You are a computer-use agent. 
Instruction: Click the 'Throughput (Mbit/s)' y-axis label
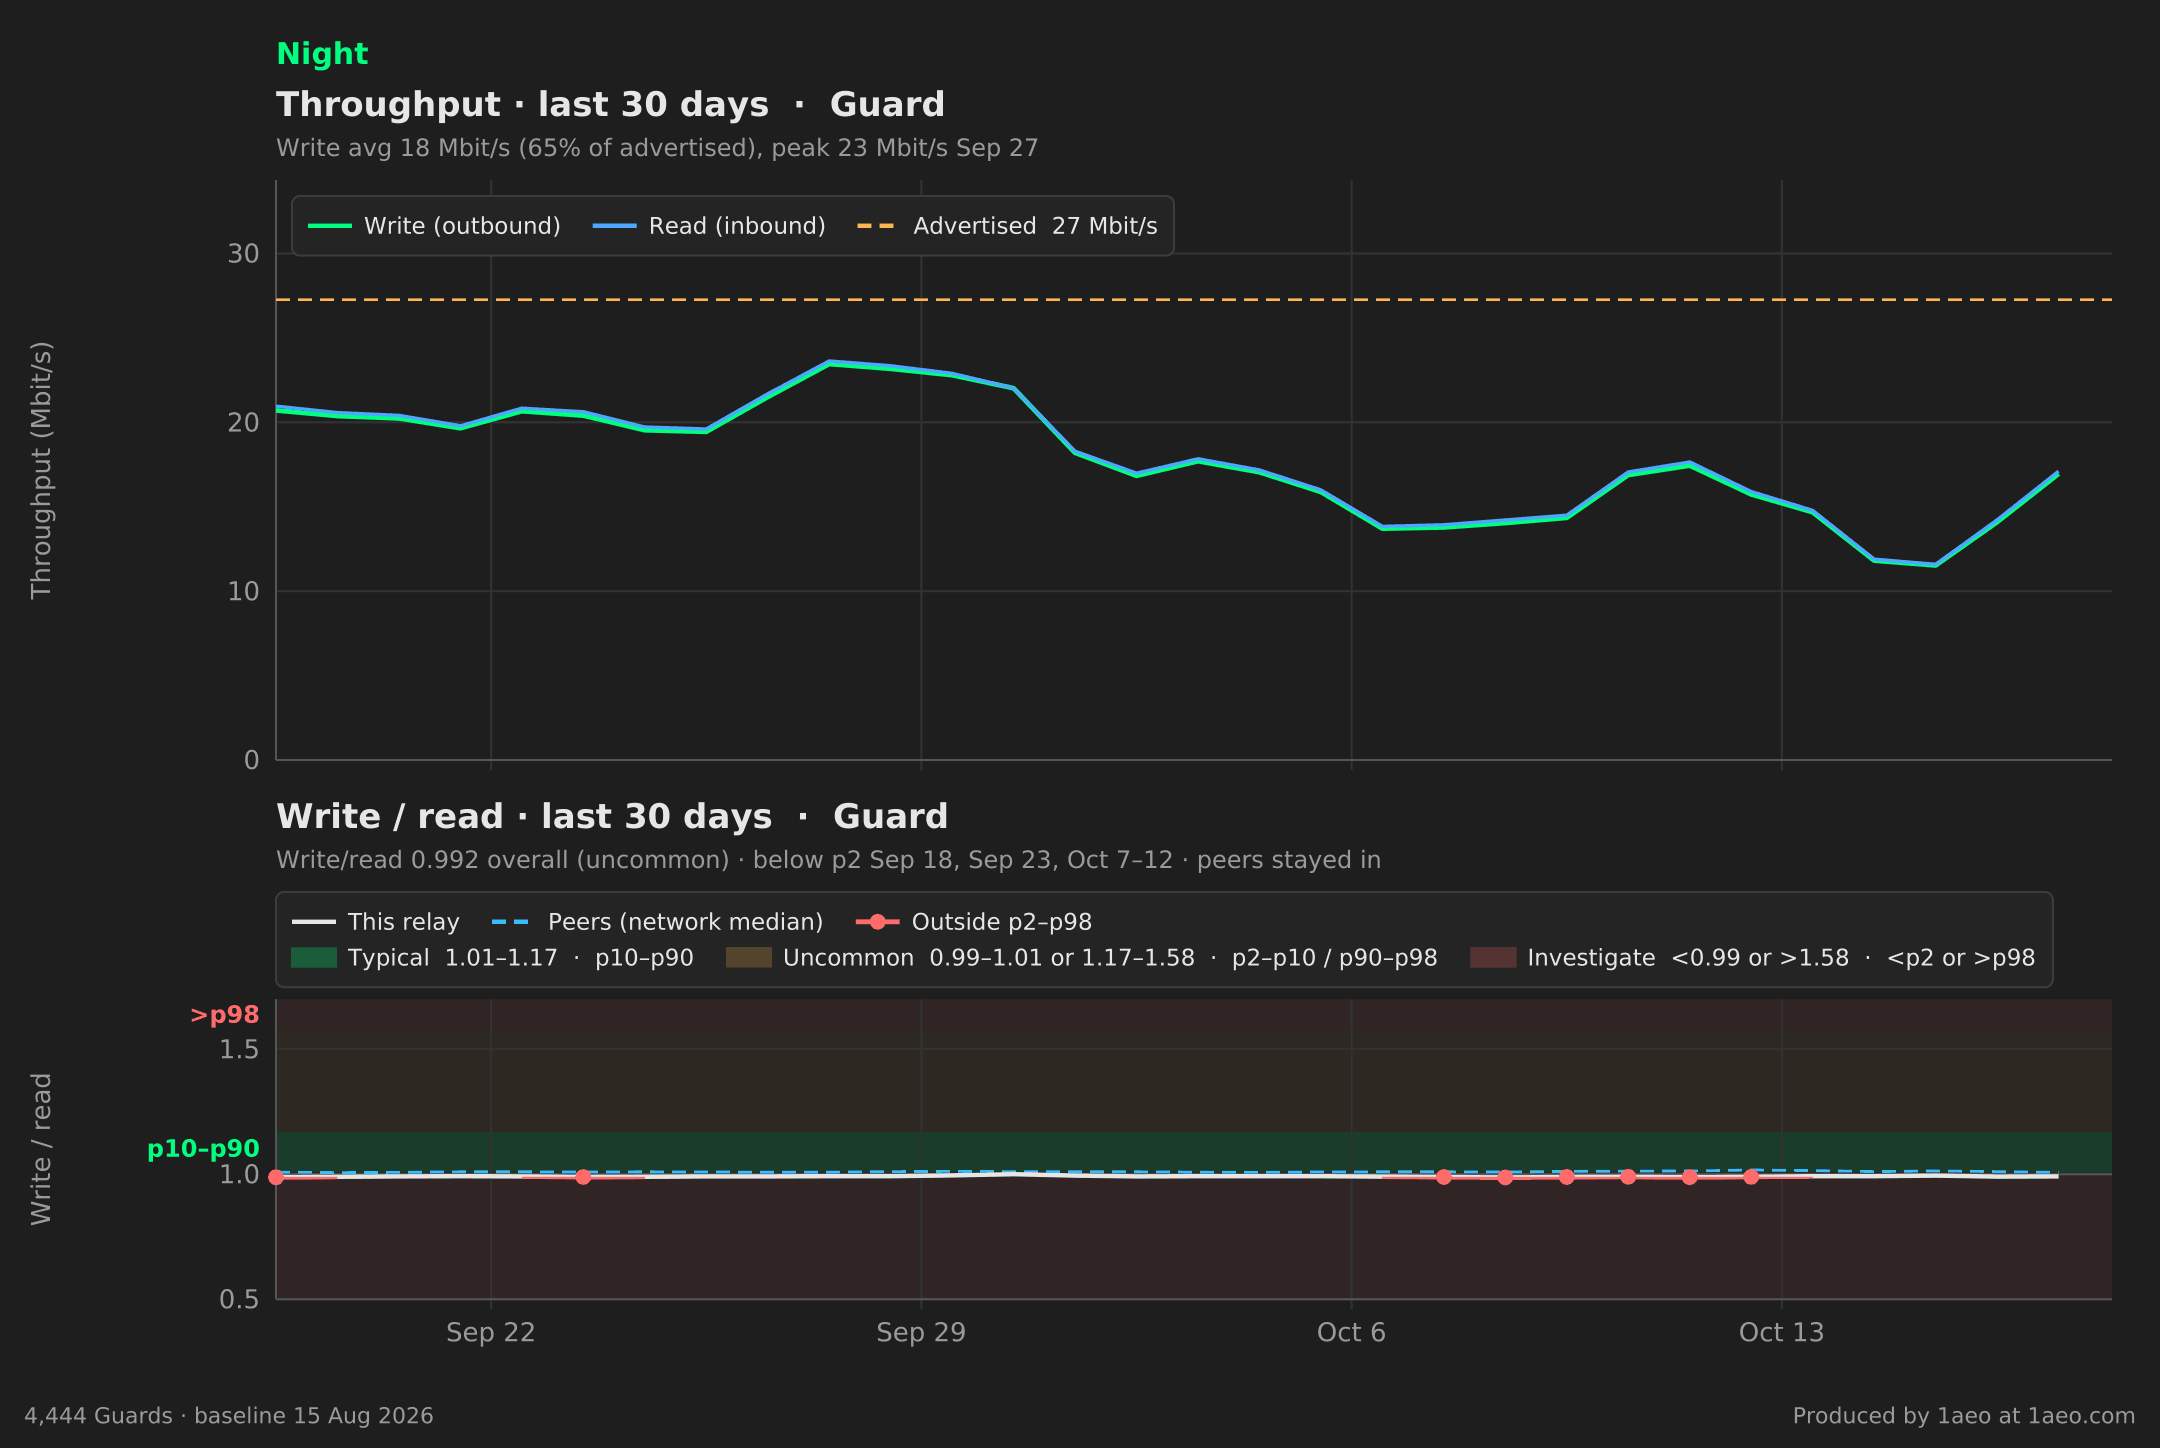point(41,470)
